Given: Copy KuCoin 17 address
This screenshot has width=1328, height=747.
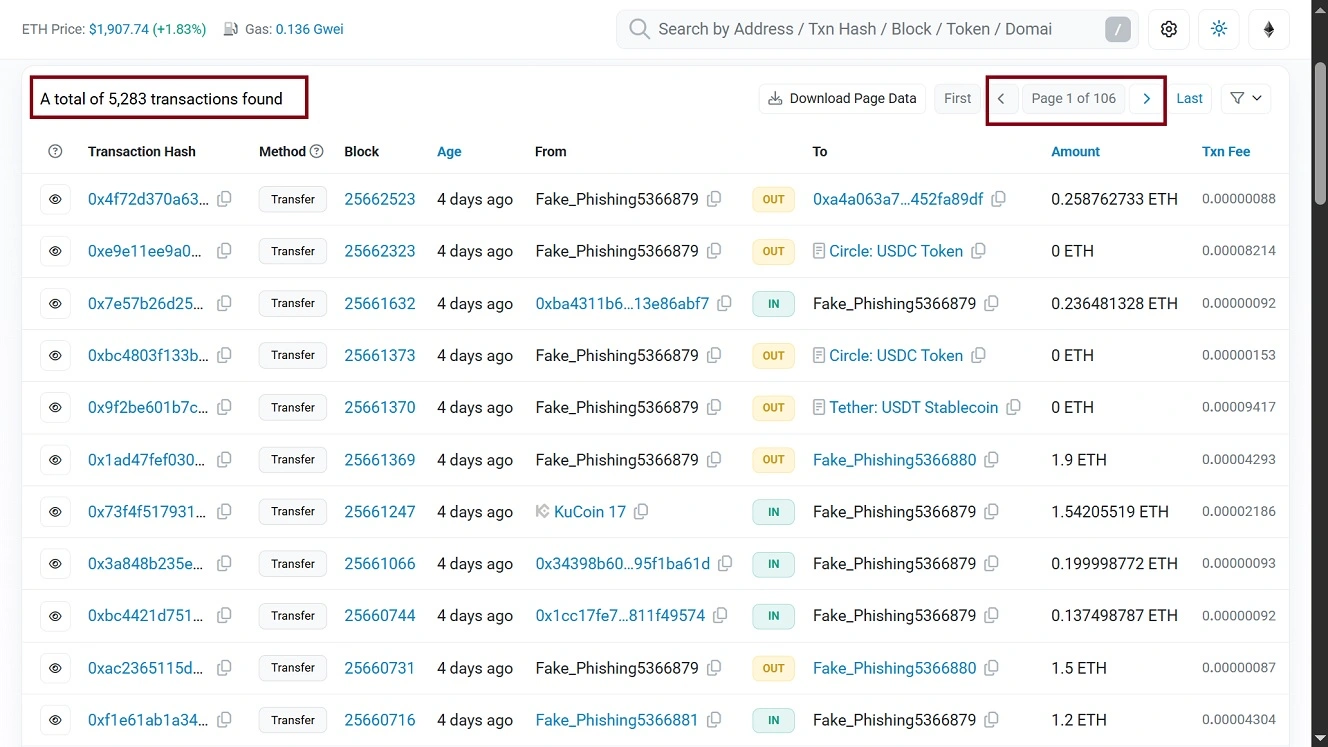Looking at the screenshot, I should 641,511.
